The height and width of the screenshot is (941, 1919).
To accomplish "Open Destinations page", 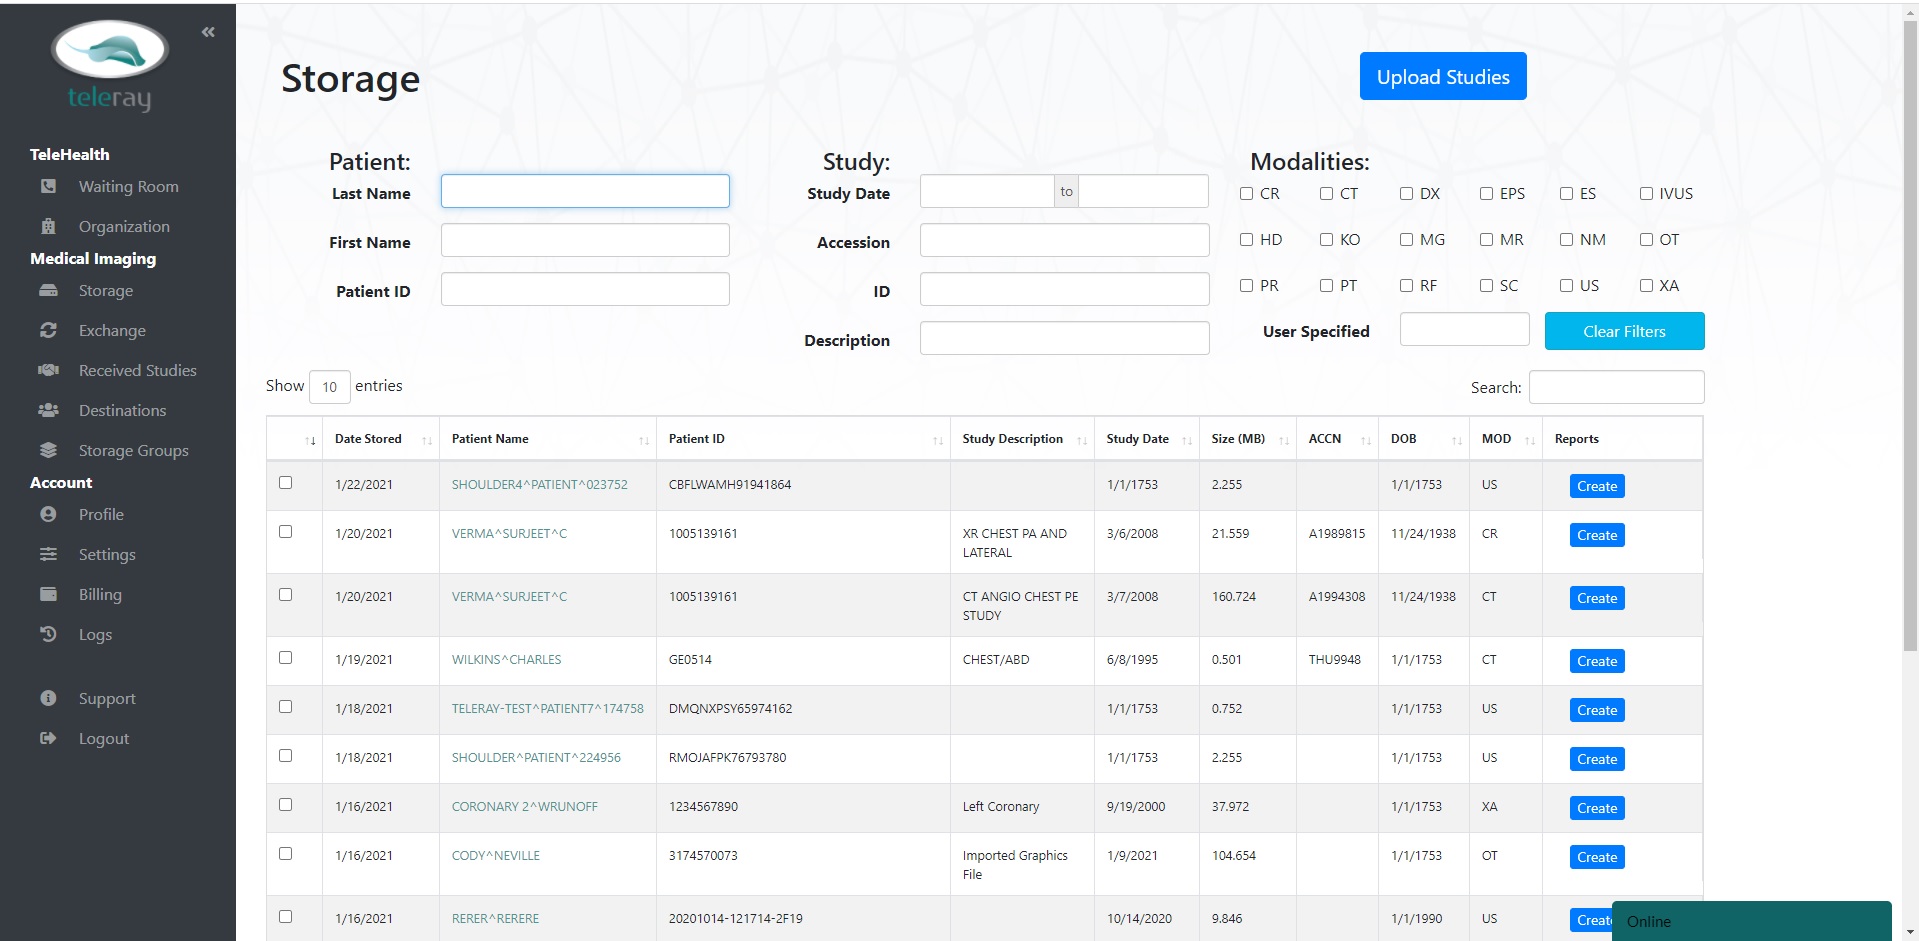I will 122,410.
